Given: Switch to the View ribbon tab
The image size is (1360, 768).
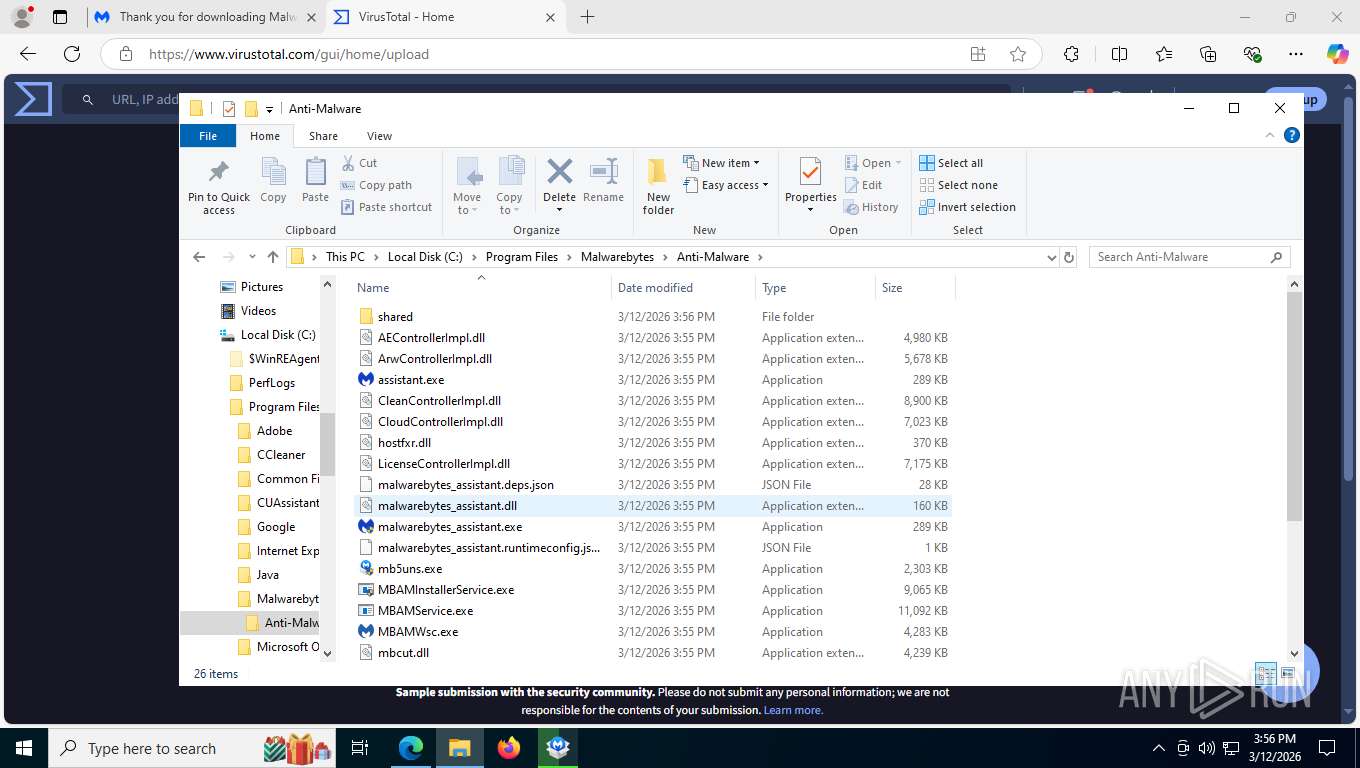Looking at the screenshot, I should (x=379, y=136).
